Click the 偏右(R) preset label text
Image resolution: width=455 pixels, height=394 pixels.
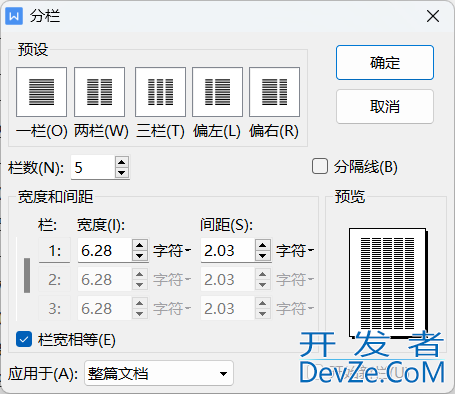pos(274,131)
